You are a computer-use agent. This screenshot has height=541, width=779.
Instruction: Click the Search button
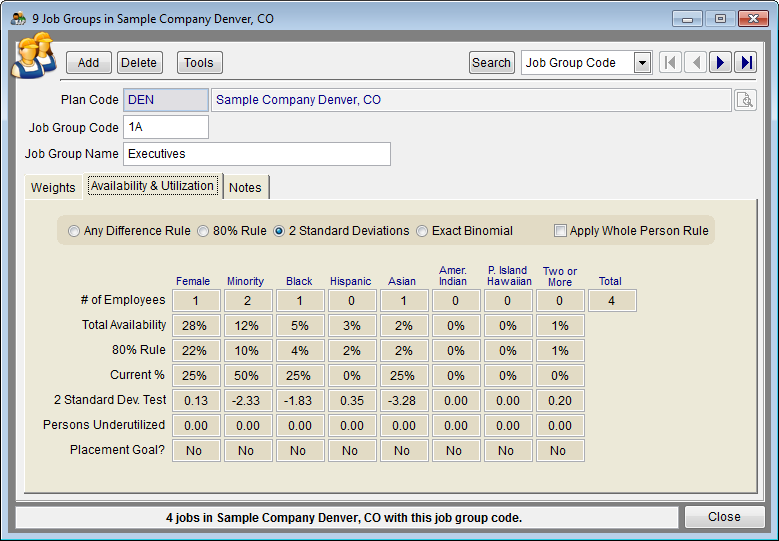tap(491, 63)
